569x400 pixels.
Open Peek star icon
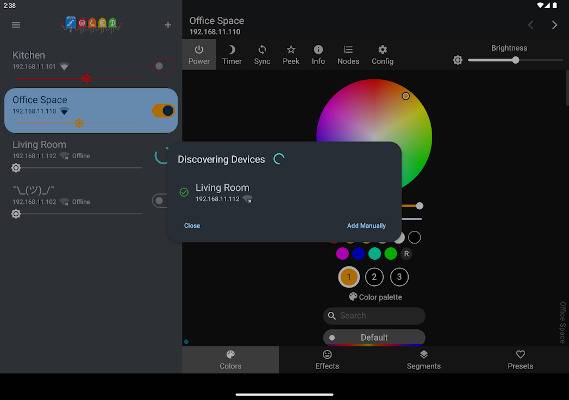(291, 49)
